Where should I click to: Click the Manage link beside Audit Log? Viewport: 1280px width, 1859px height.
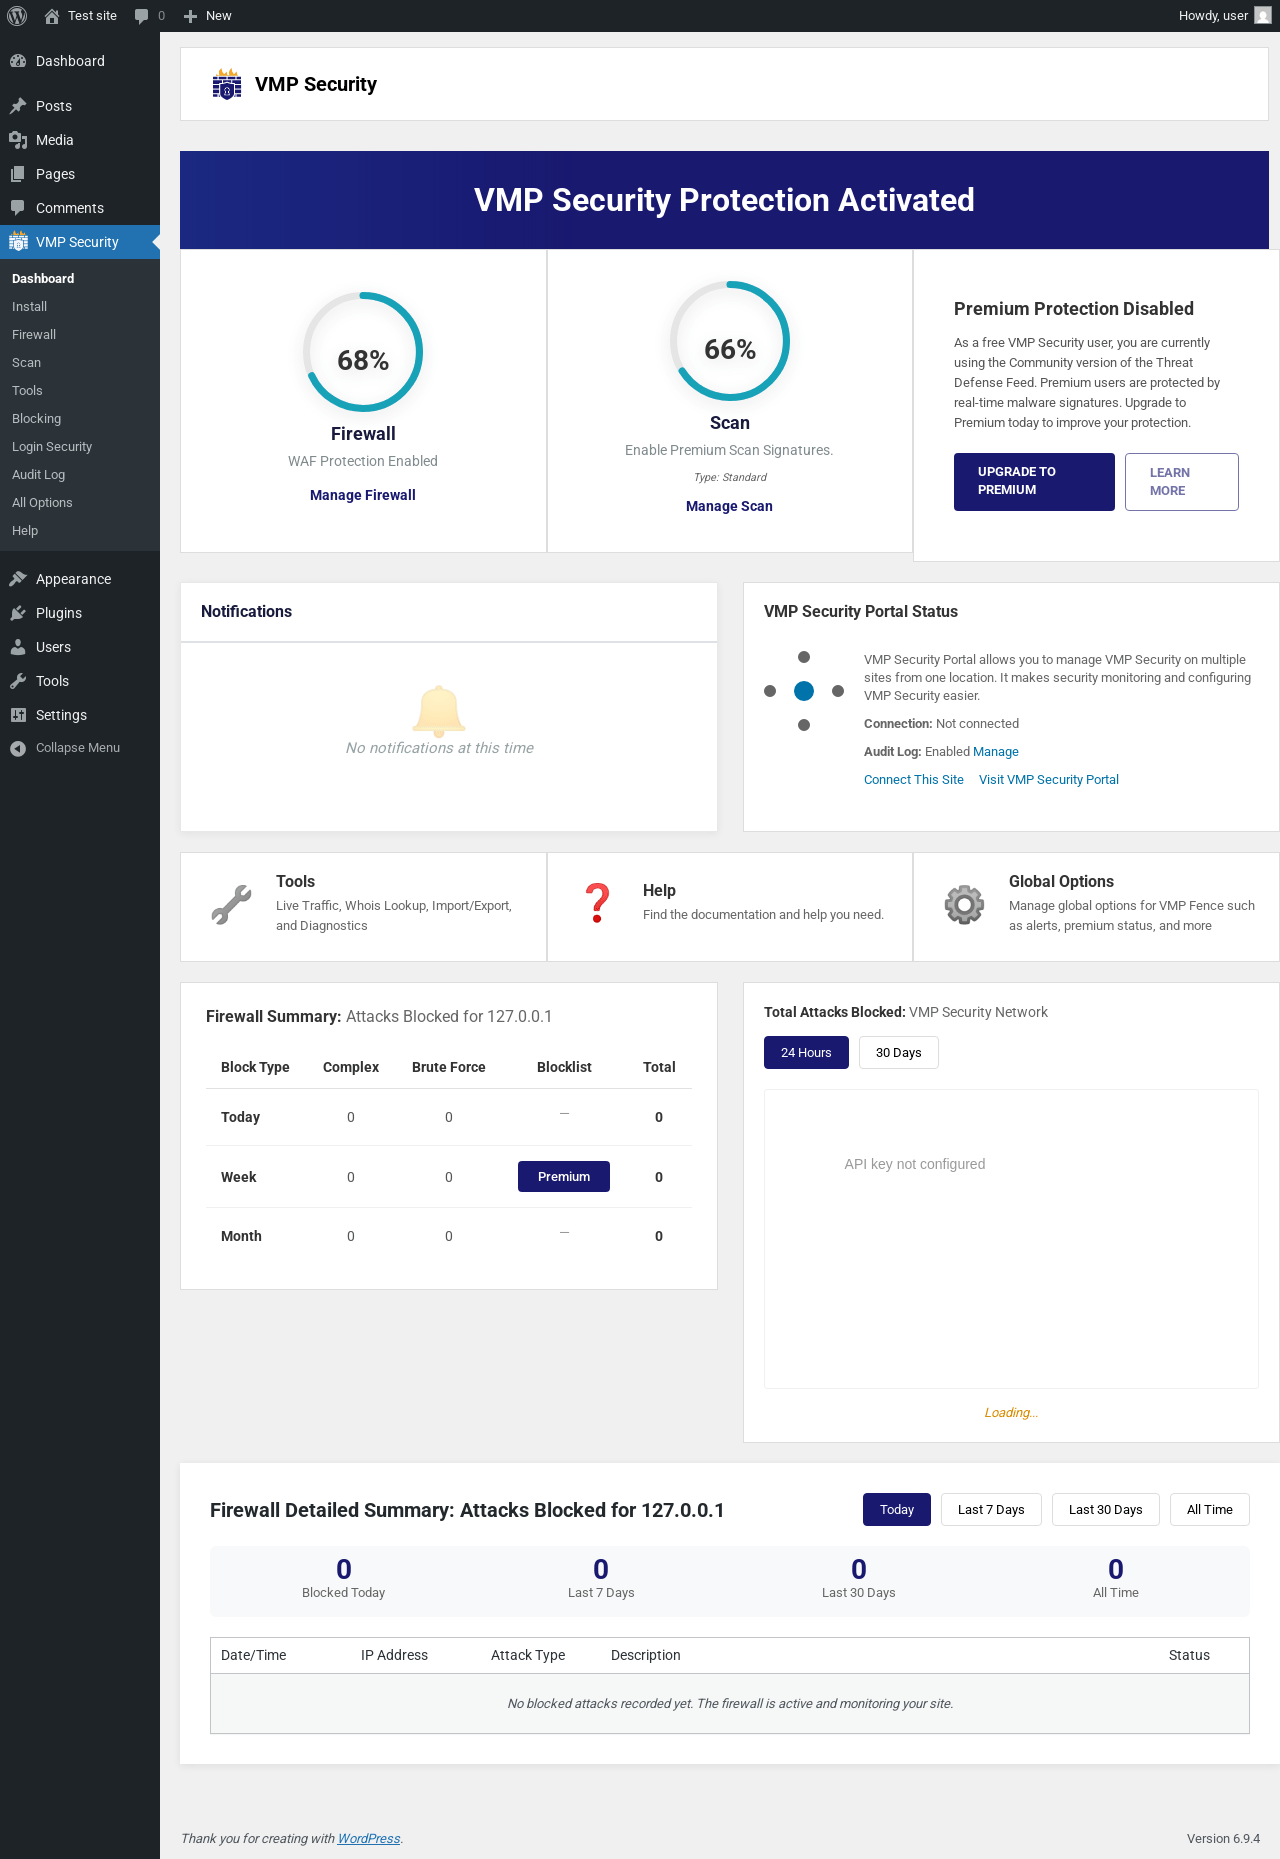(996, 752)
